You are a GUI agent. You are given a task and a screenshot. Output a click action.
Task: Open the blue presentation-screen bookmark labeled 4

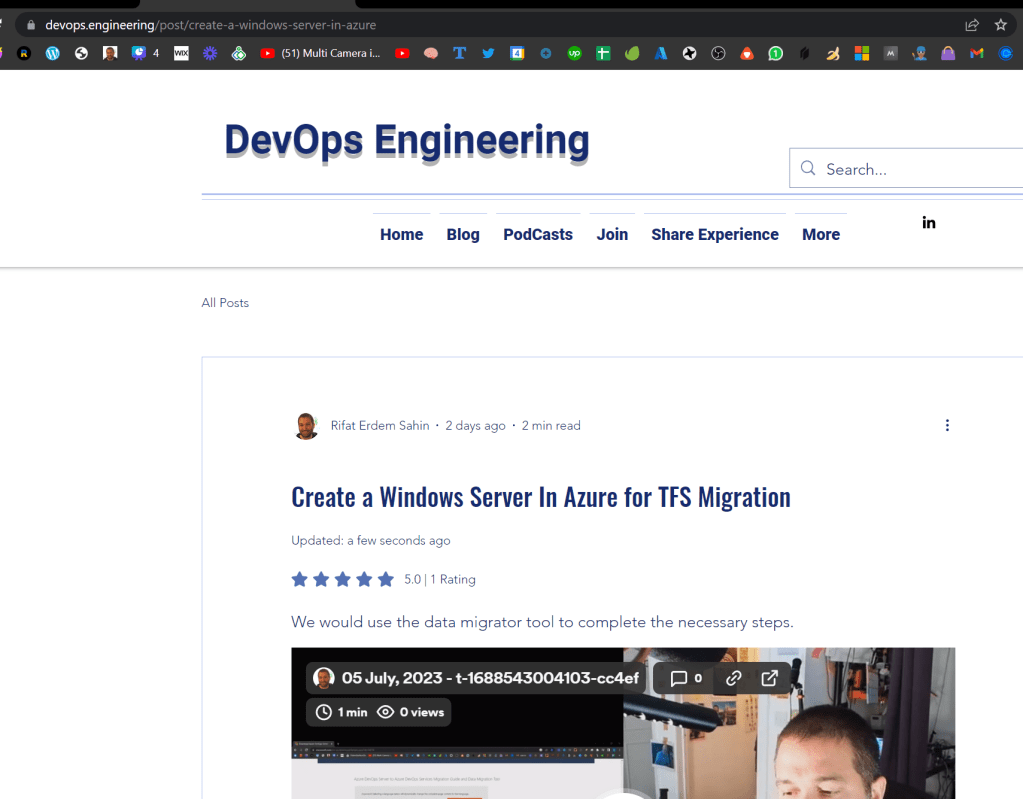point(146,53)
